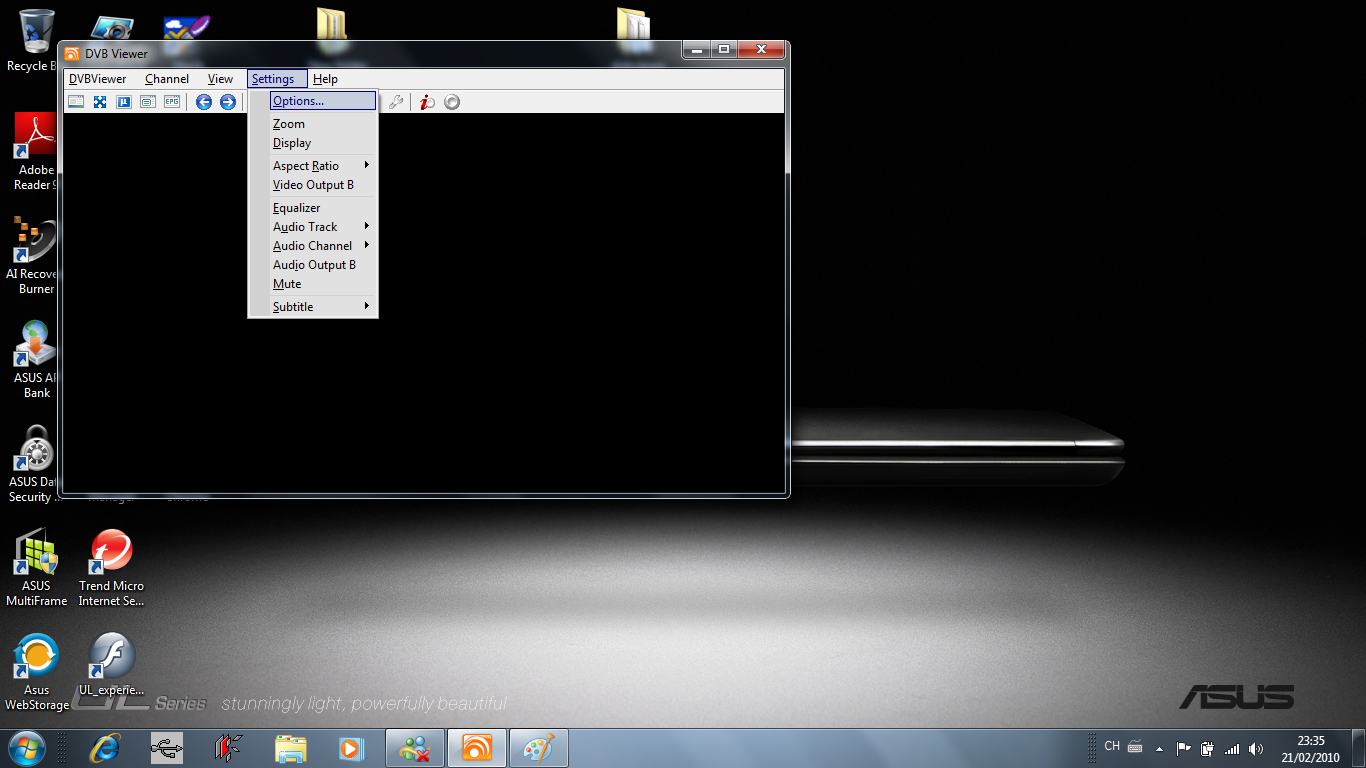Select the ASUS Data Security desktop icon
This screenshot has height=768, width=1366.
(x=33, y=463)
